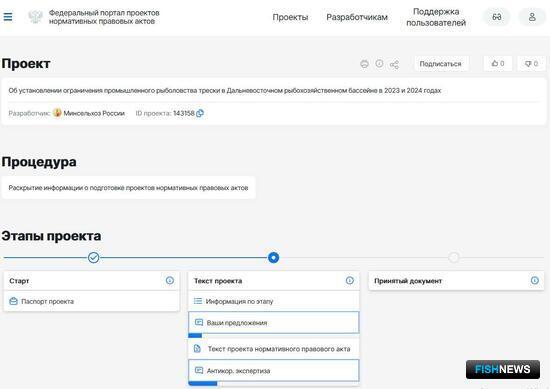Select the Принятый документ stage marker

tap(454, 257)
